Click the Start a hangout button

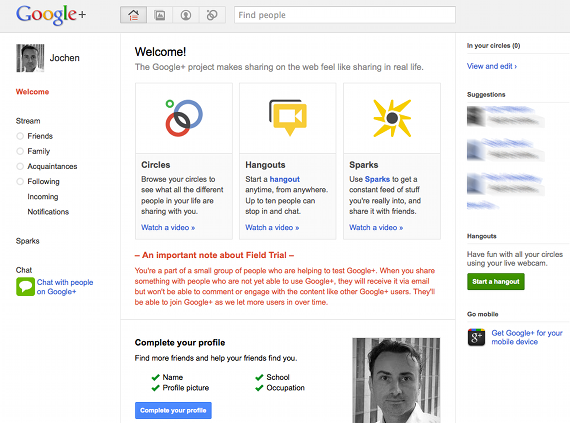pyautogui.click(x=496, y=282)
